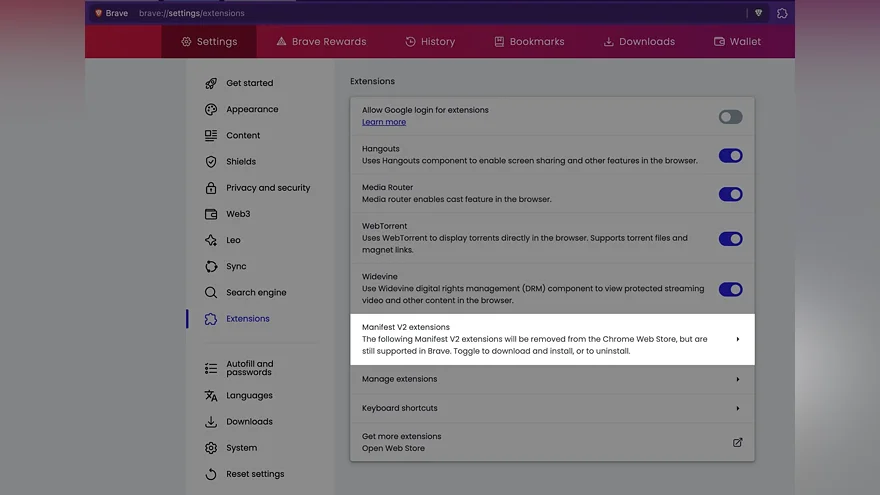This screenshot has height=495, width=880.
Task: Click the Widevine title text
Action: point(380,277)
